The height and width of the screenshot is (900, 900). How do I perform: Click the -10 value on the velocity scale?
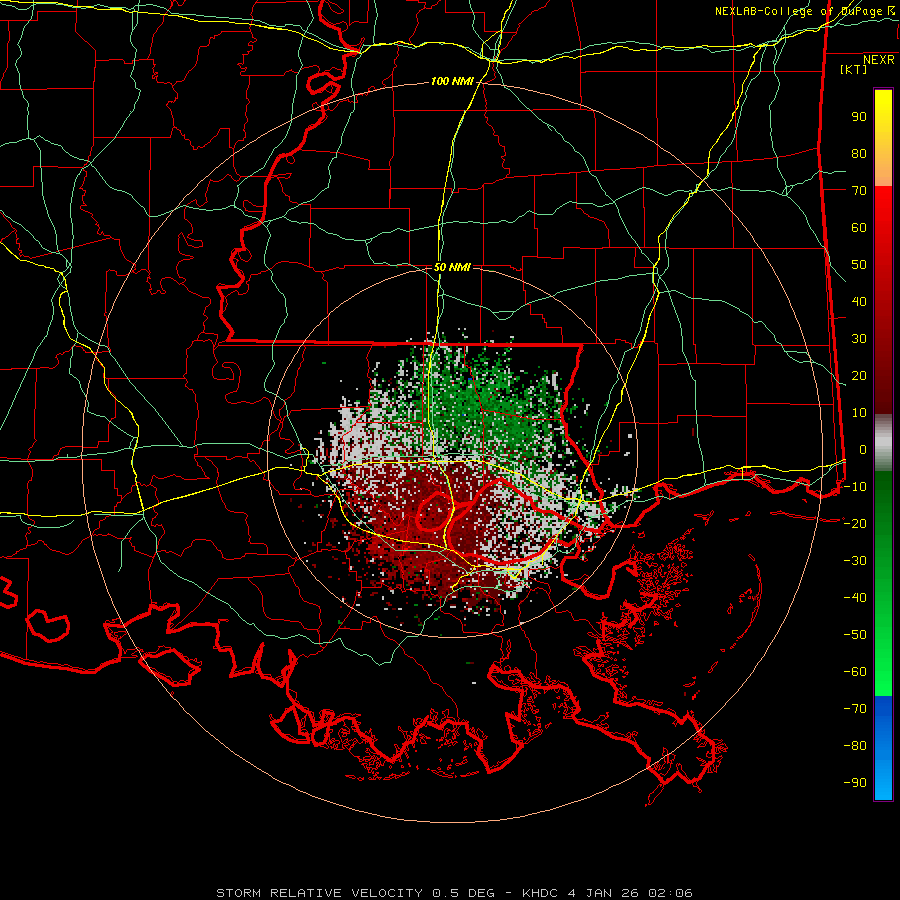(855, 487)
